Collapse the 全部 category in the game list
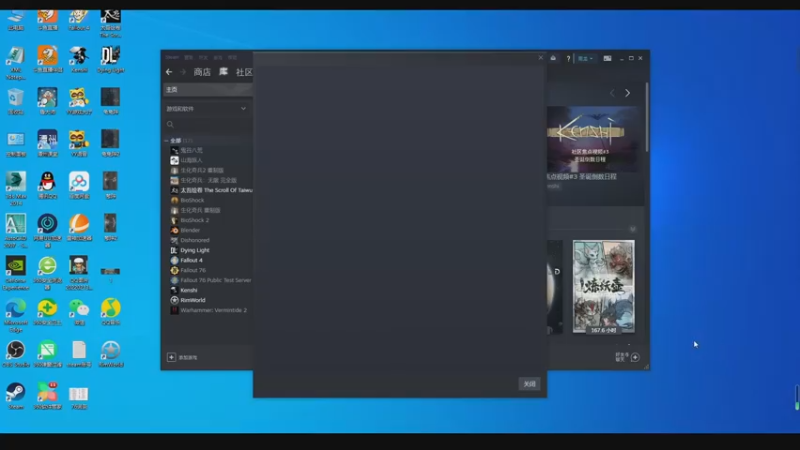 click(166, 140)
